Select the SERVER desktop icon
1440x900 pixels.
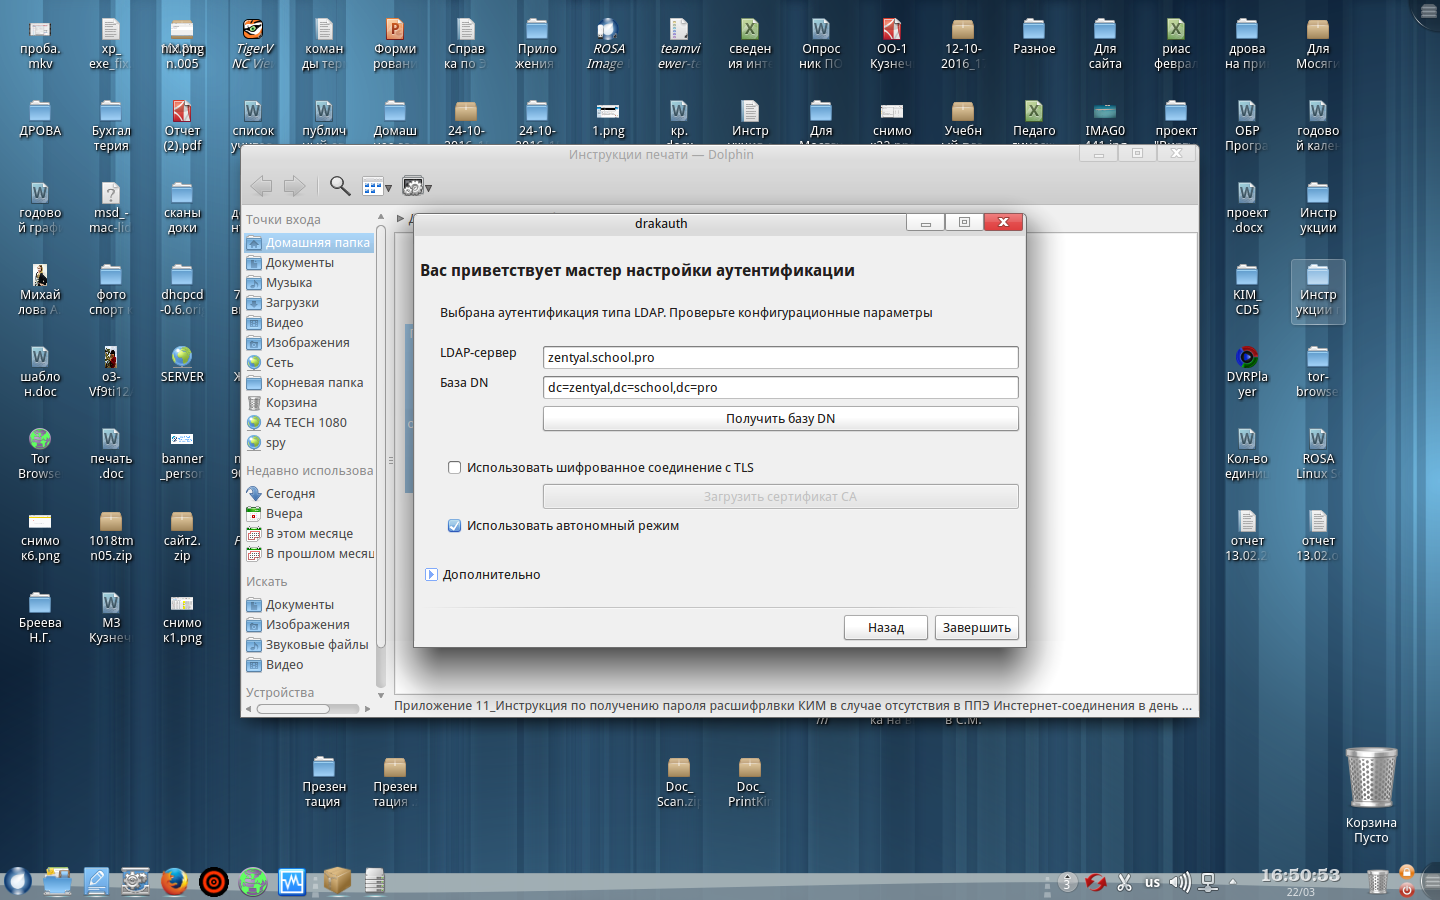click(x=182, y=365)
